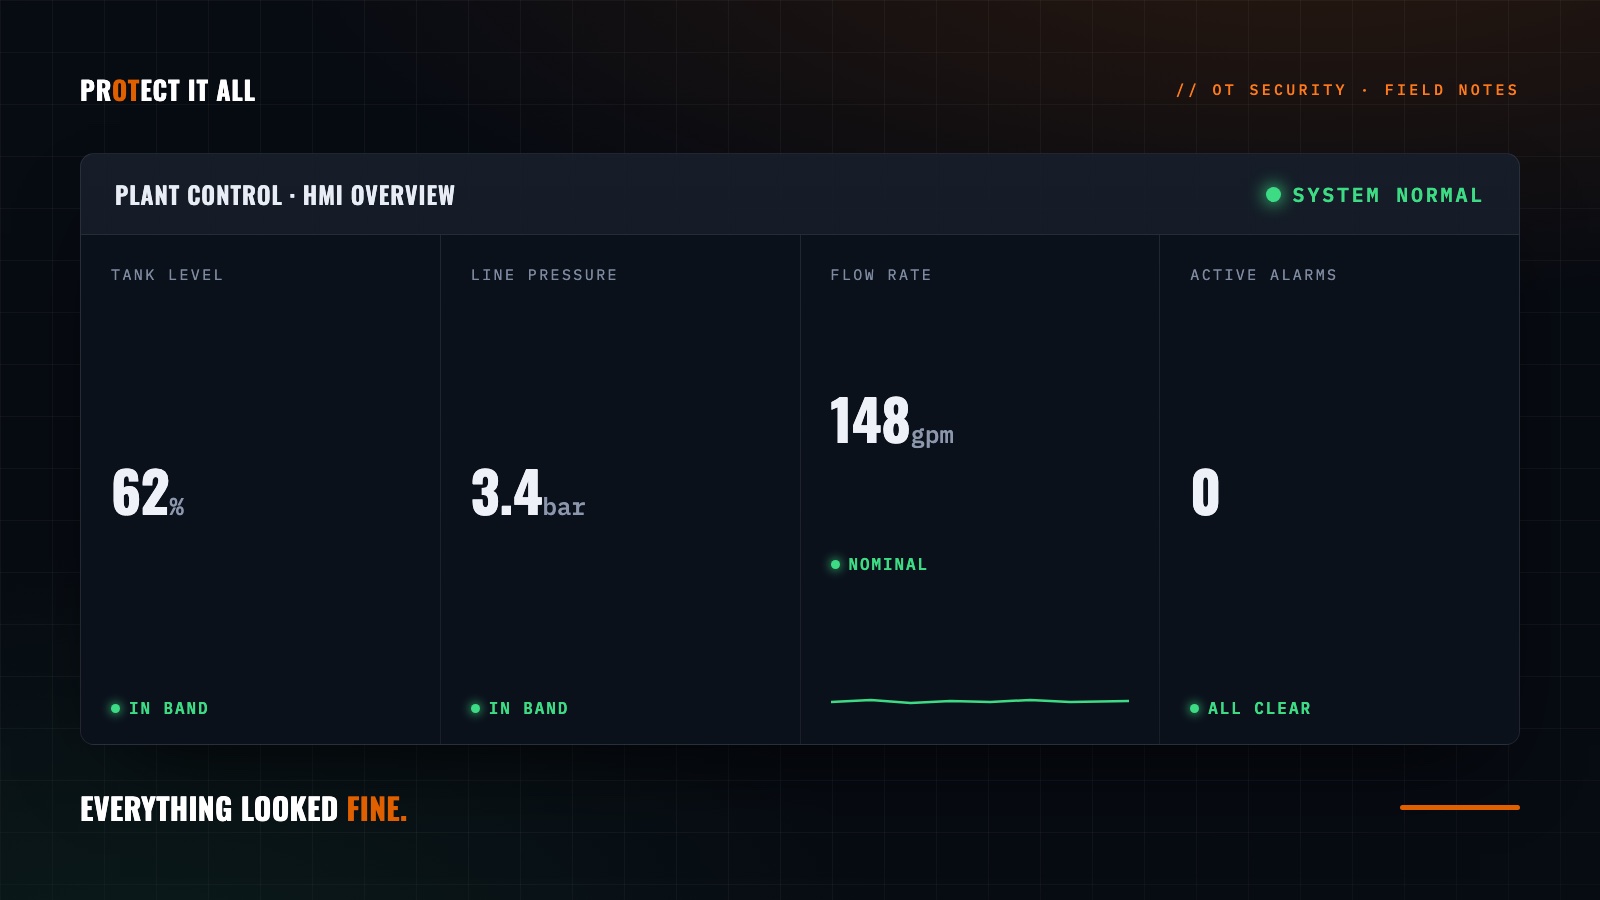Click the orange accent bar at bottom right
This screenshot has height=900, width=1600.
(1459, 807)
